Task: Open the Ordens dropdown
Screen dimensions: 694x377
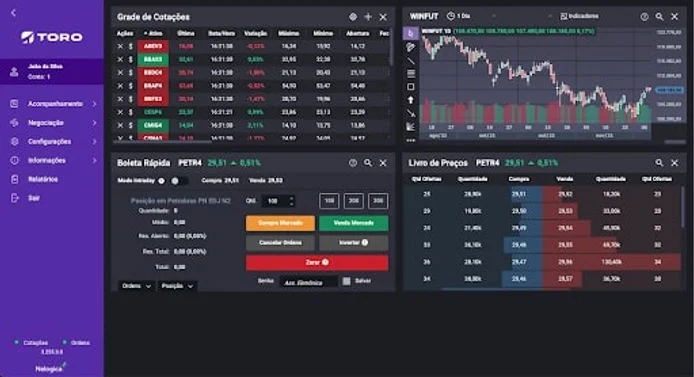Action: click(136, 286)
